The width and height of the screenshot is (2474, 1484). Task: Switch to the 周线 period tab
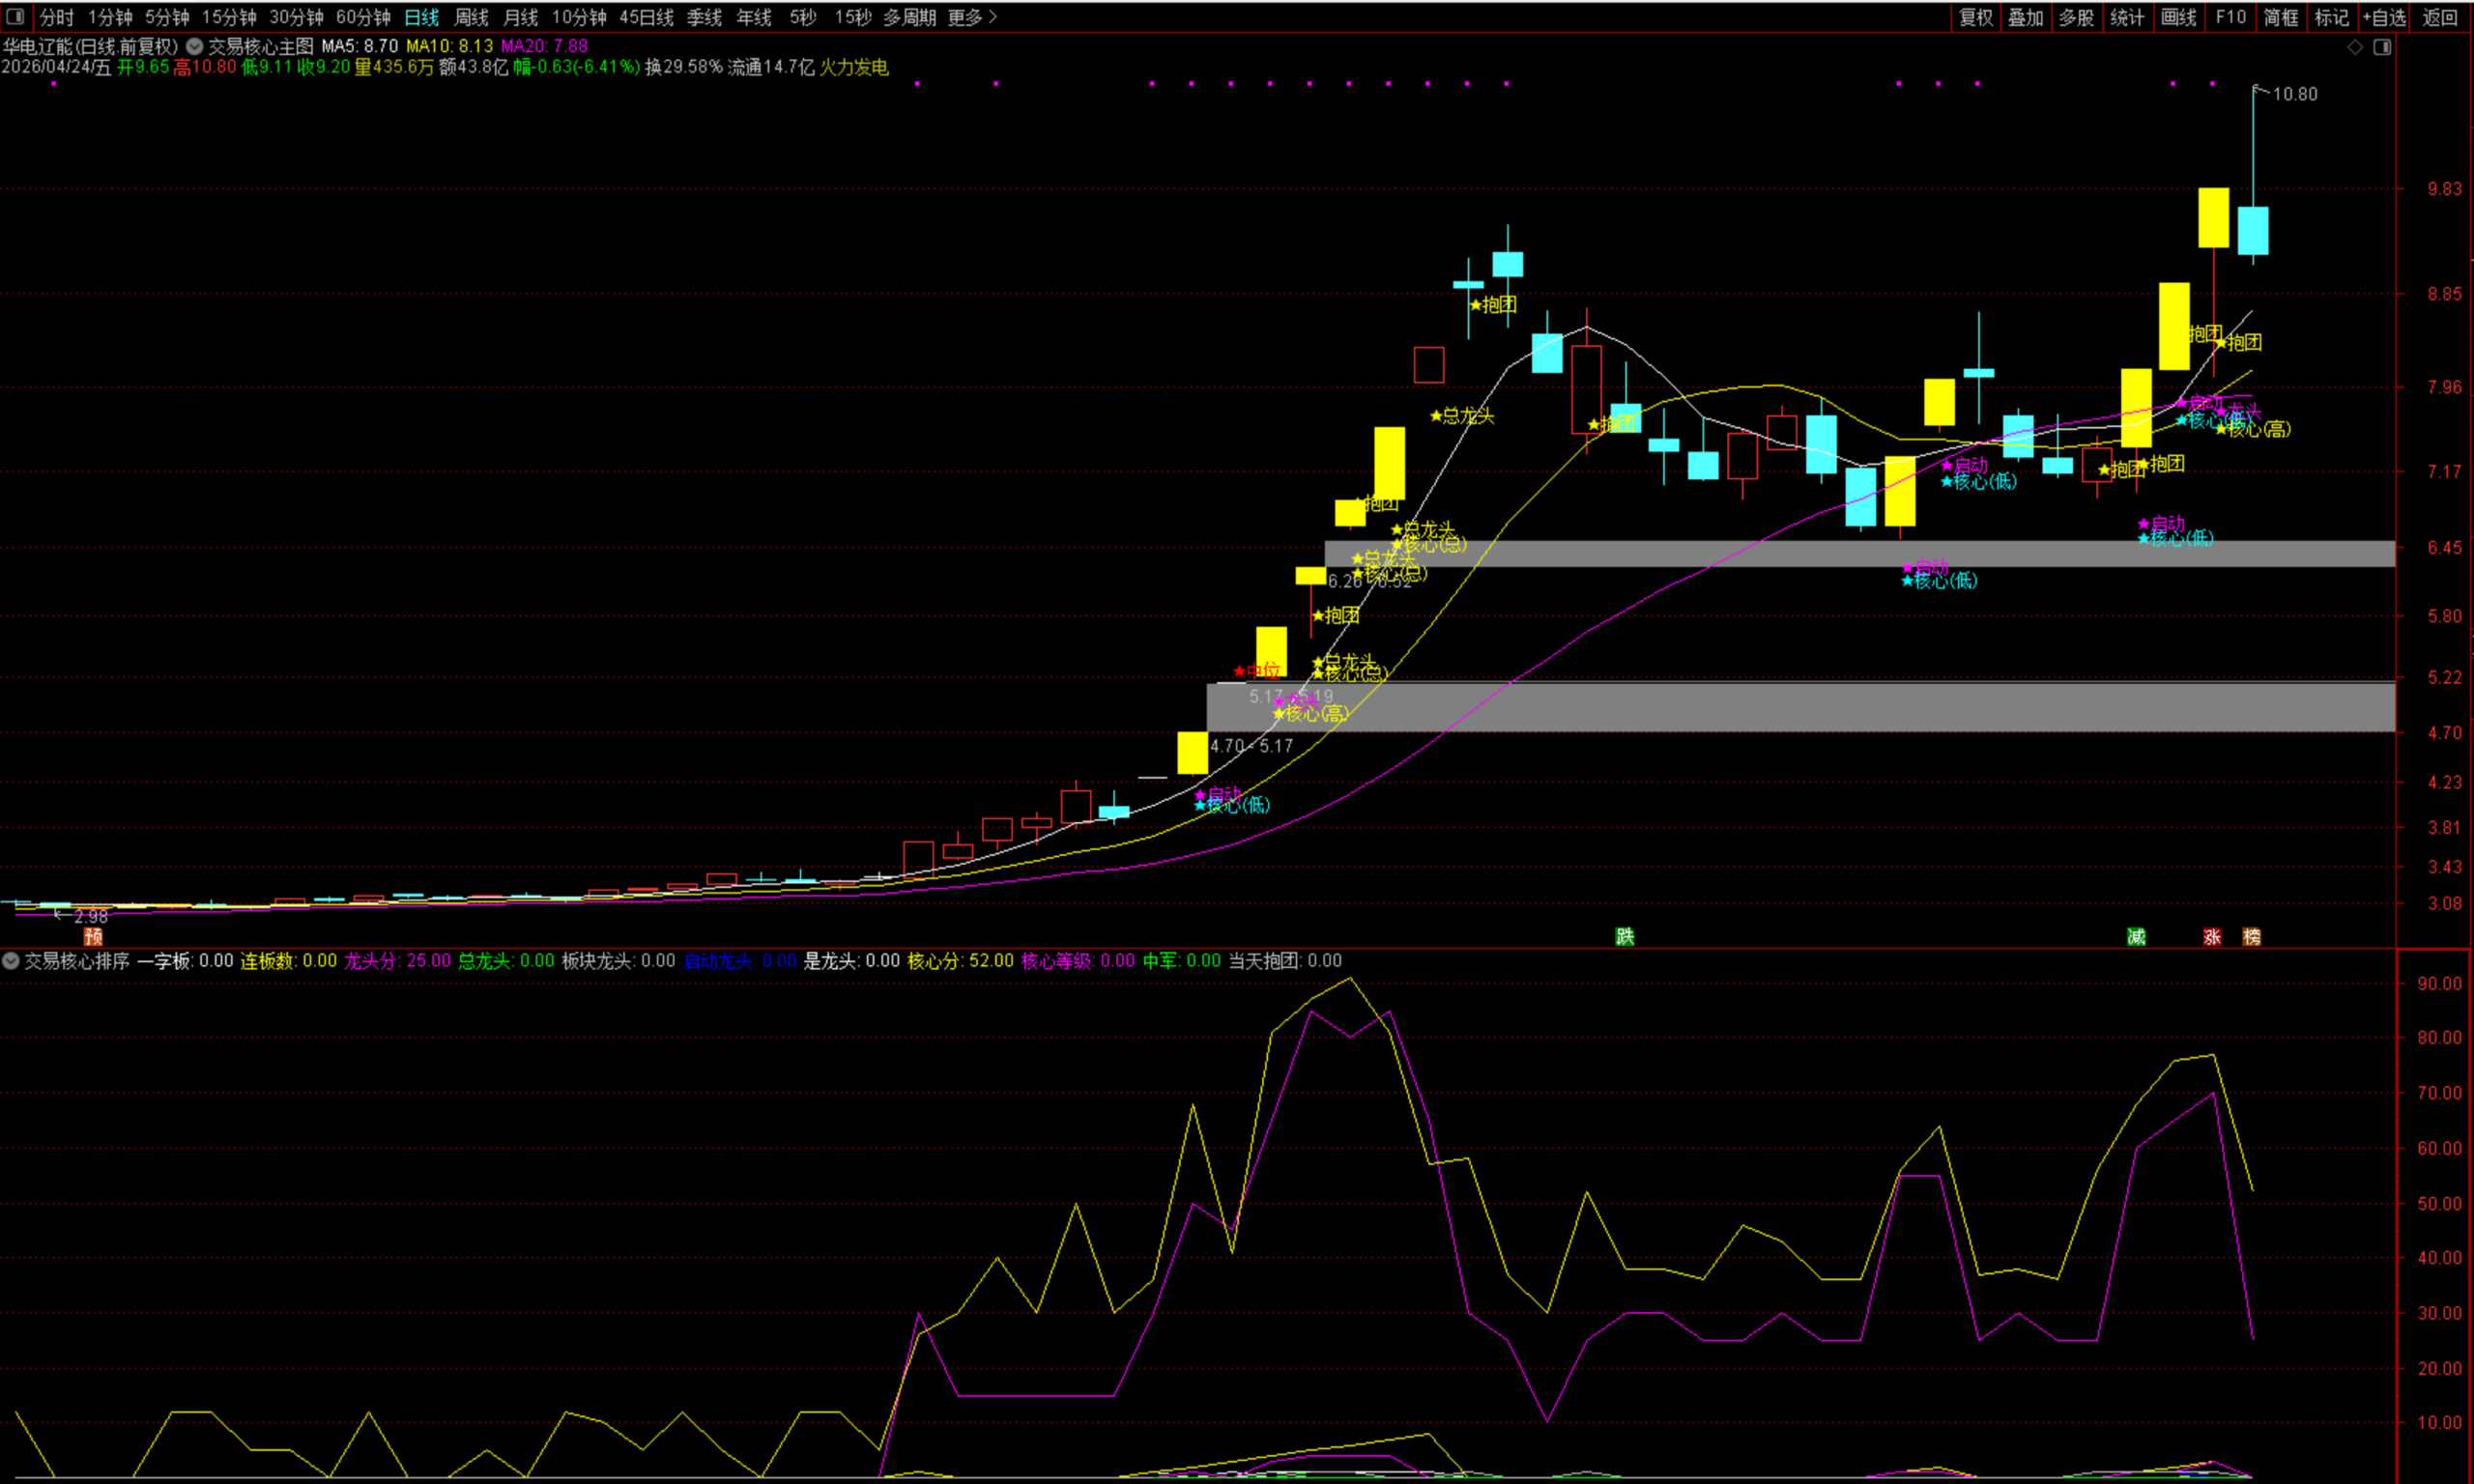pos(471,17)
